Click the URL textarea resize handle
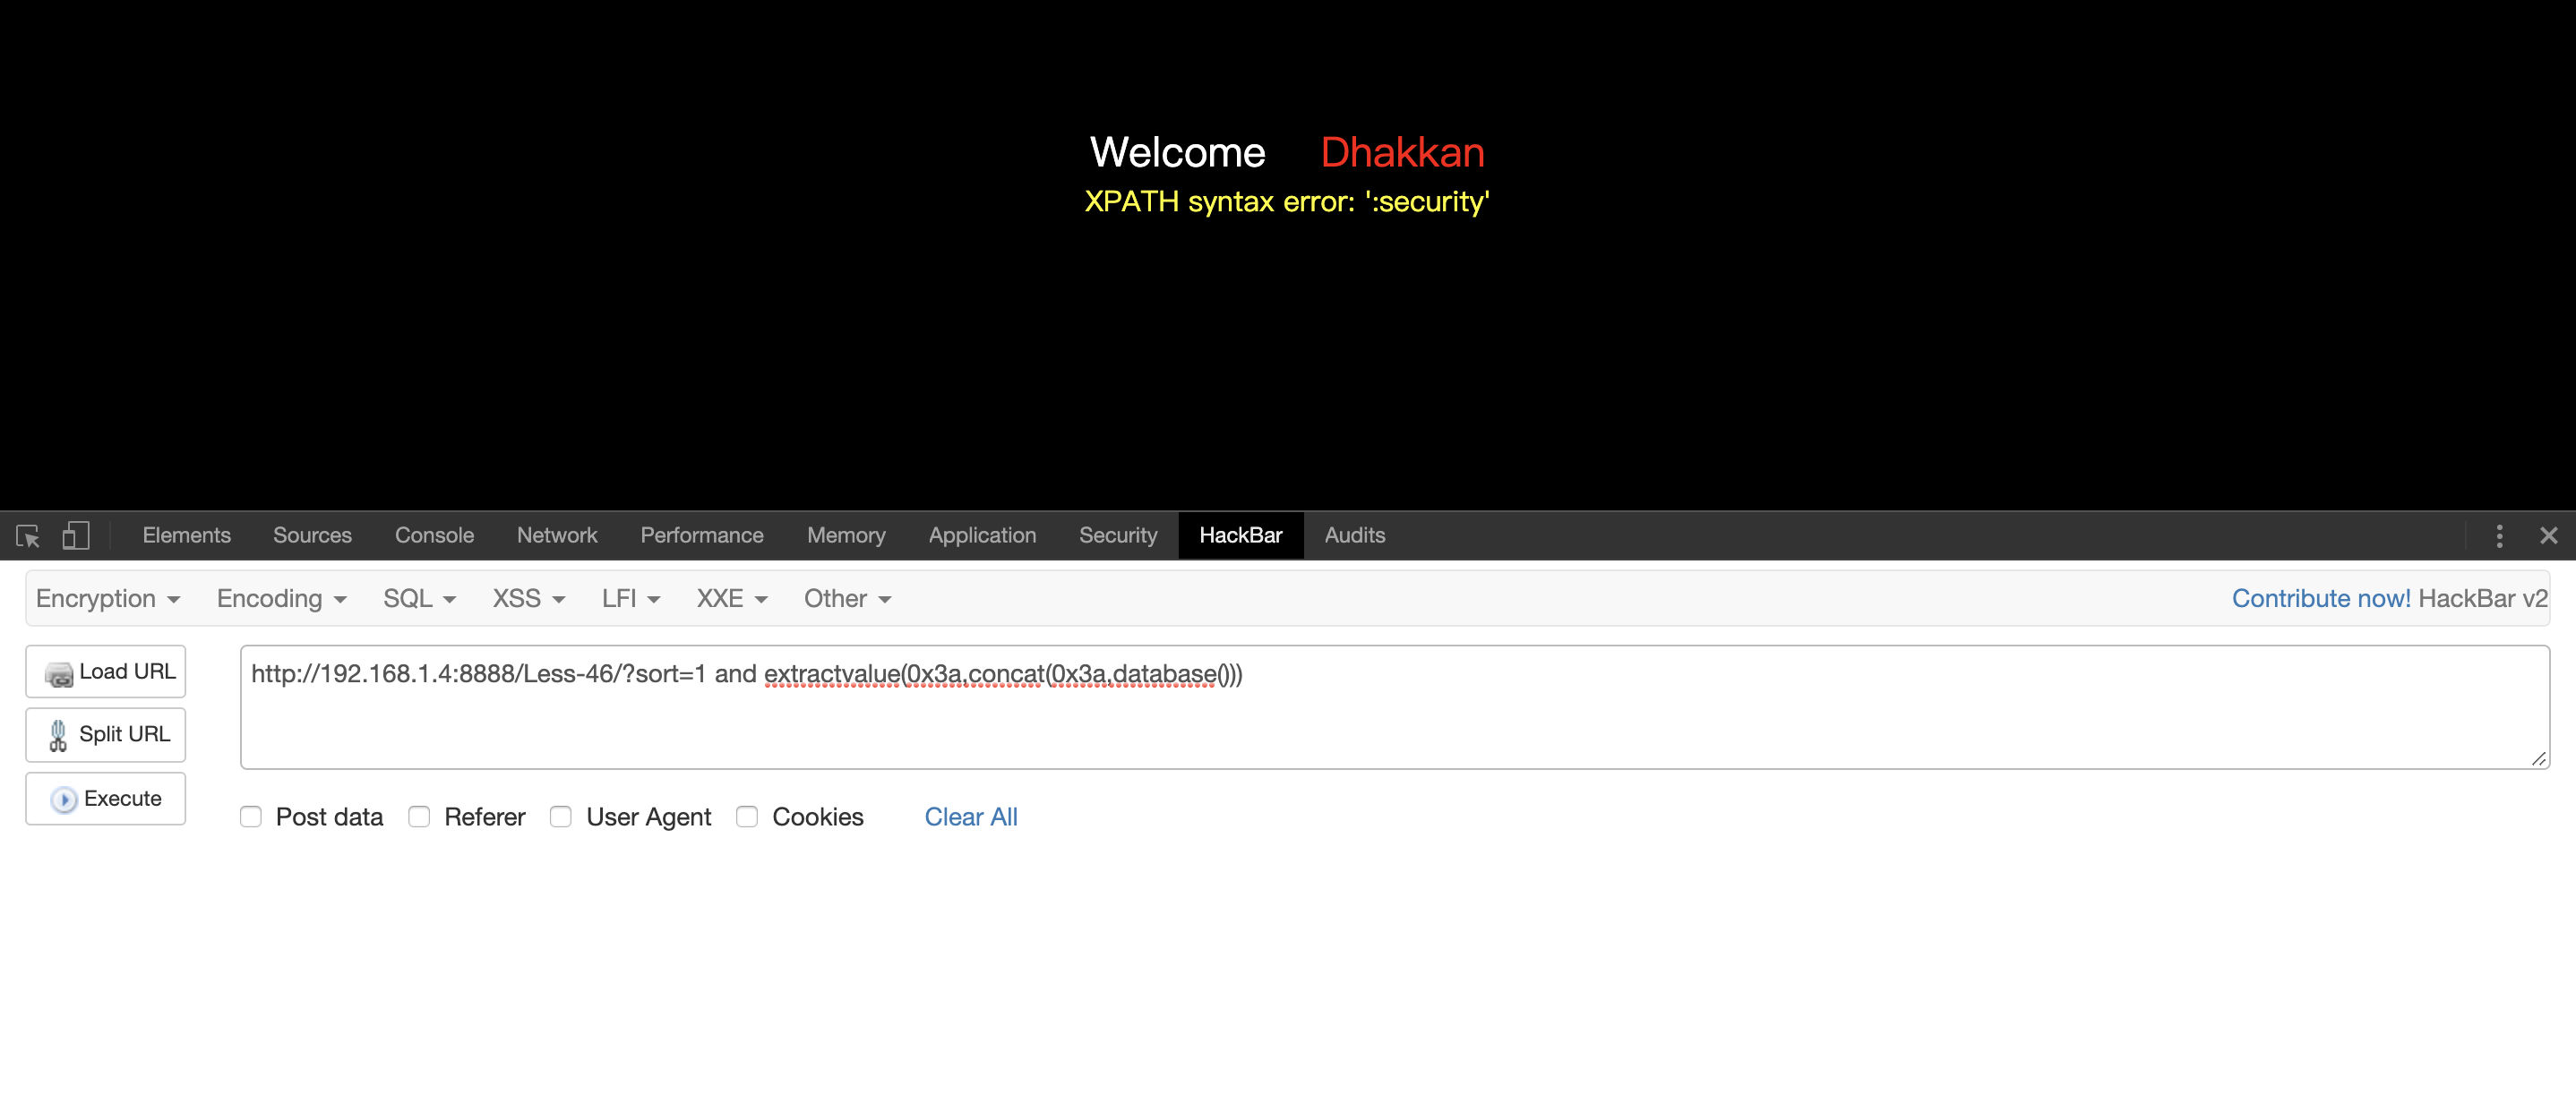The image size is (2576, 1112). 2538,759
